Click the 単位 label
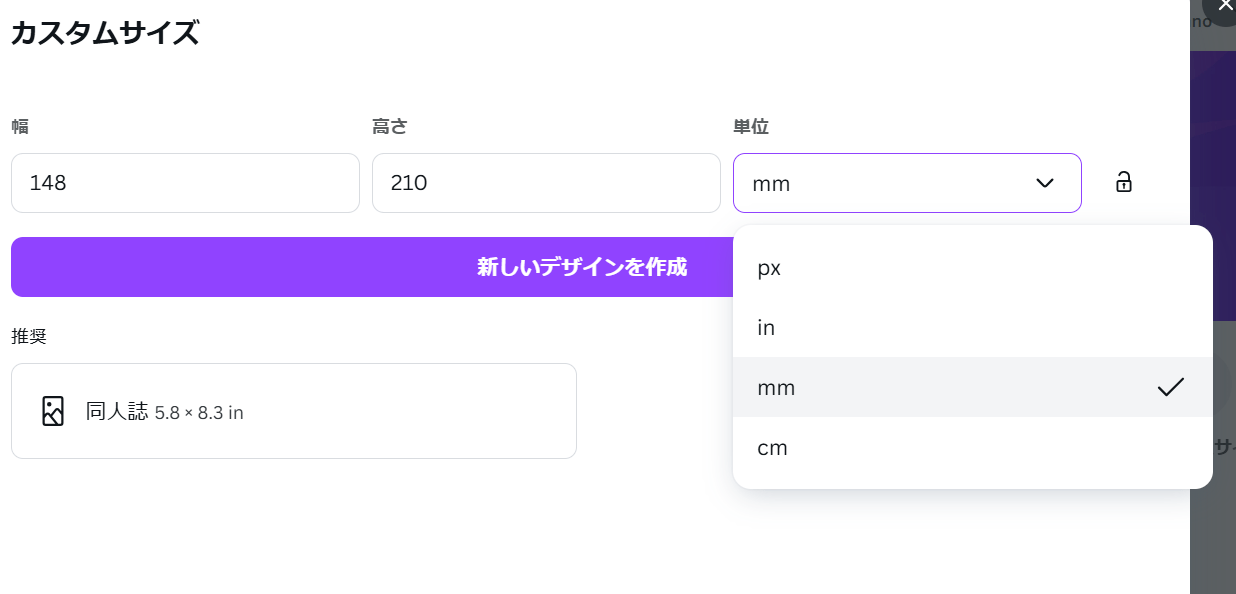Image resolution: width=1236 pixels, height=594 pixels. click(751, 127)
